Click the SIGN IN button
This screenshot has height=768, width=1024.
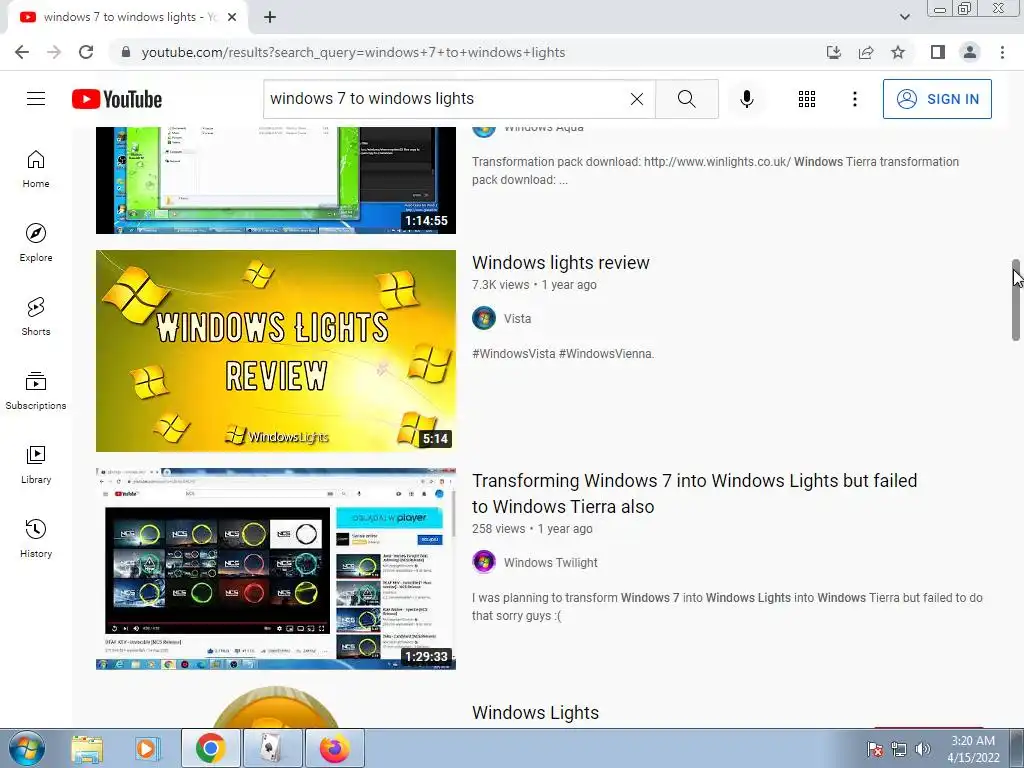(937, 99)
